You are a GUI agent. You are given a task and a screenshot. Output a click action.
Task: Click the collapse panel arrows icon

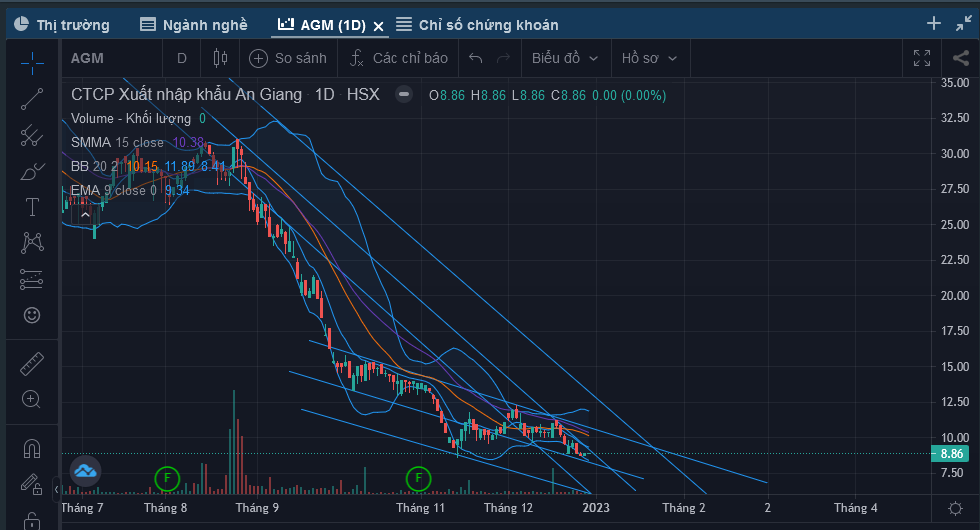[x=964, y=24]
